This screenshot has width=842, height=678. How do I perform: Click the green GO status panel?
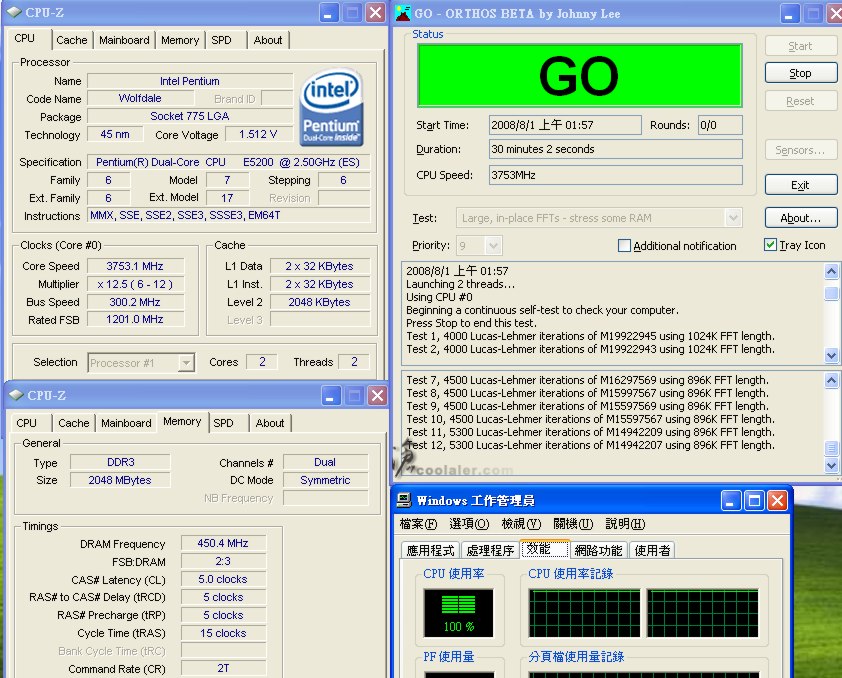579,76
